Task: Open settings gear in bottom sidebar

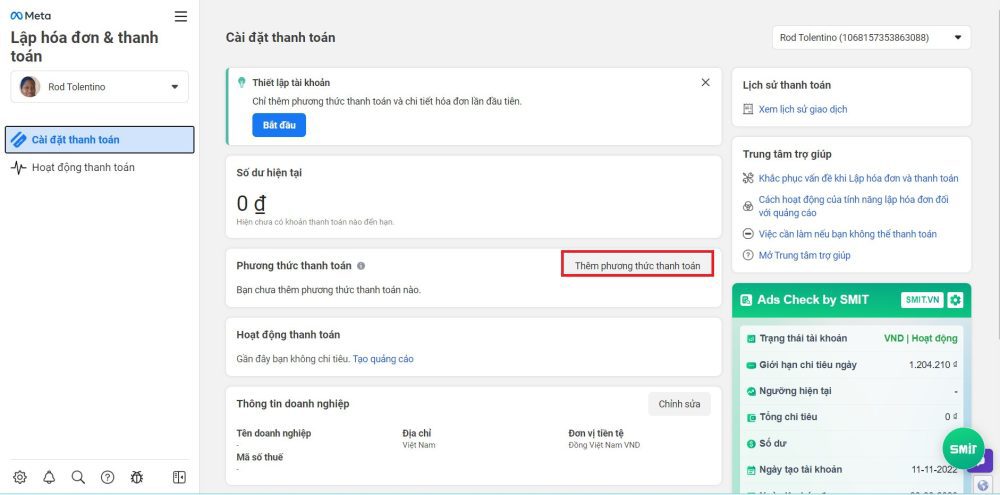Action: (20, 477)
